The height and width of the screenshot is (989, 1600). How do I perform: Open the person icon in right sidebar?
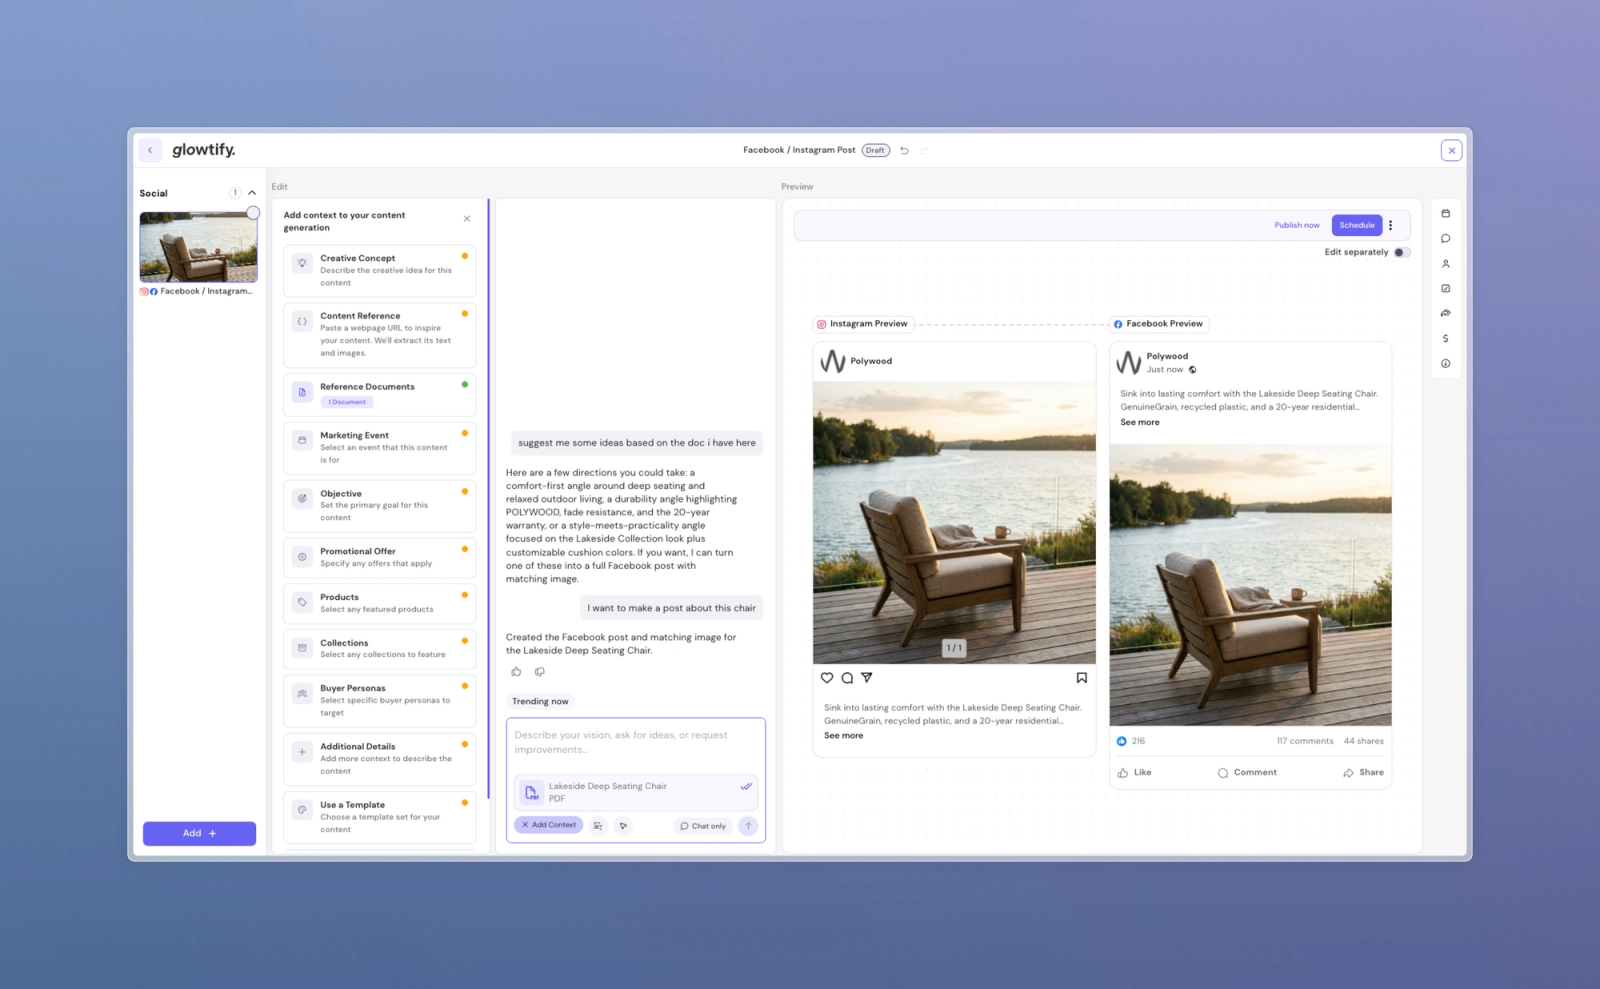(x=1445, y=263)
